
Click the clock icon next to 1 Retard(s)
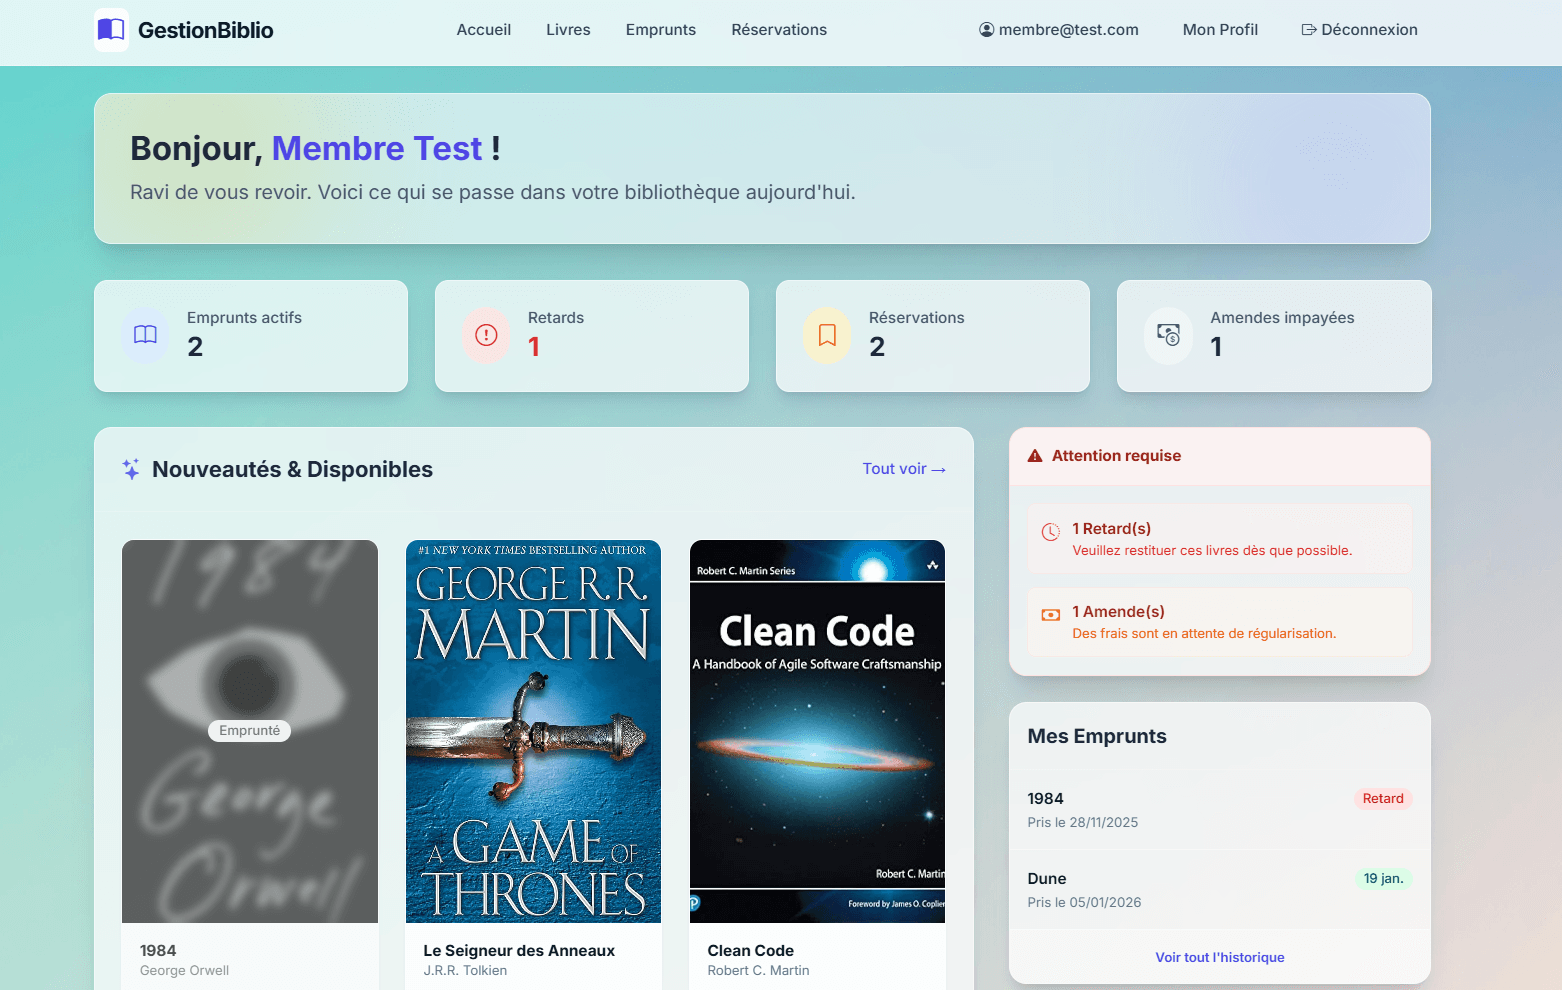pyautogui.click(x=1051, y=532)
